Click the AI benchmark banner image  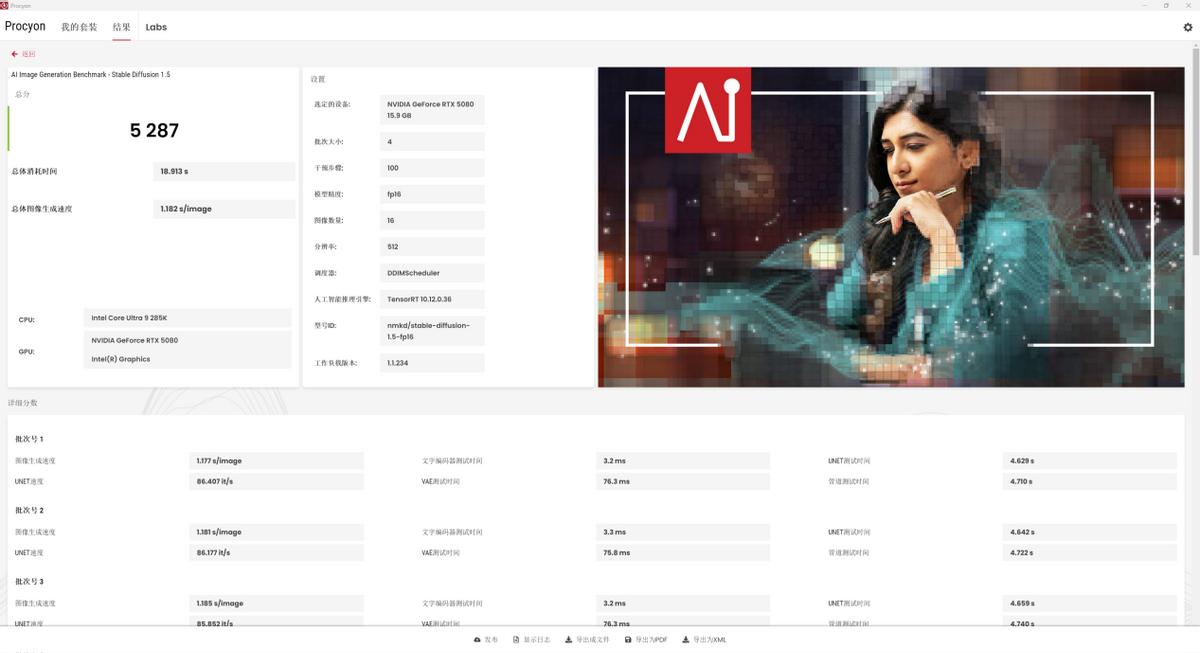coord(891,227)
